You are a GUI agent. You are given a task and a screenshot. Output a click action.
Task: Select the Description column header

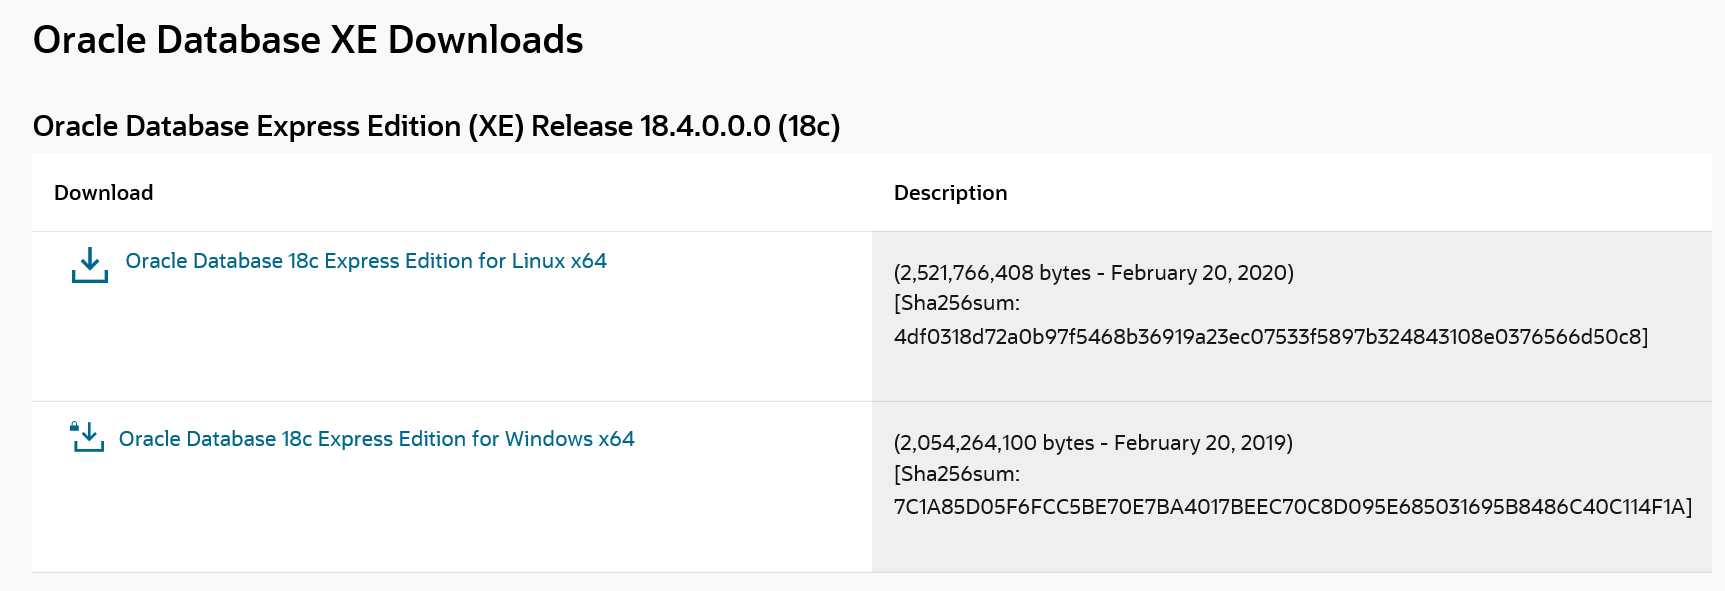click(950, 193)
